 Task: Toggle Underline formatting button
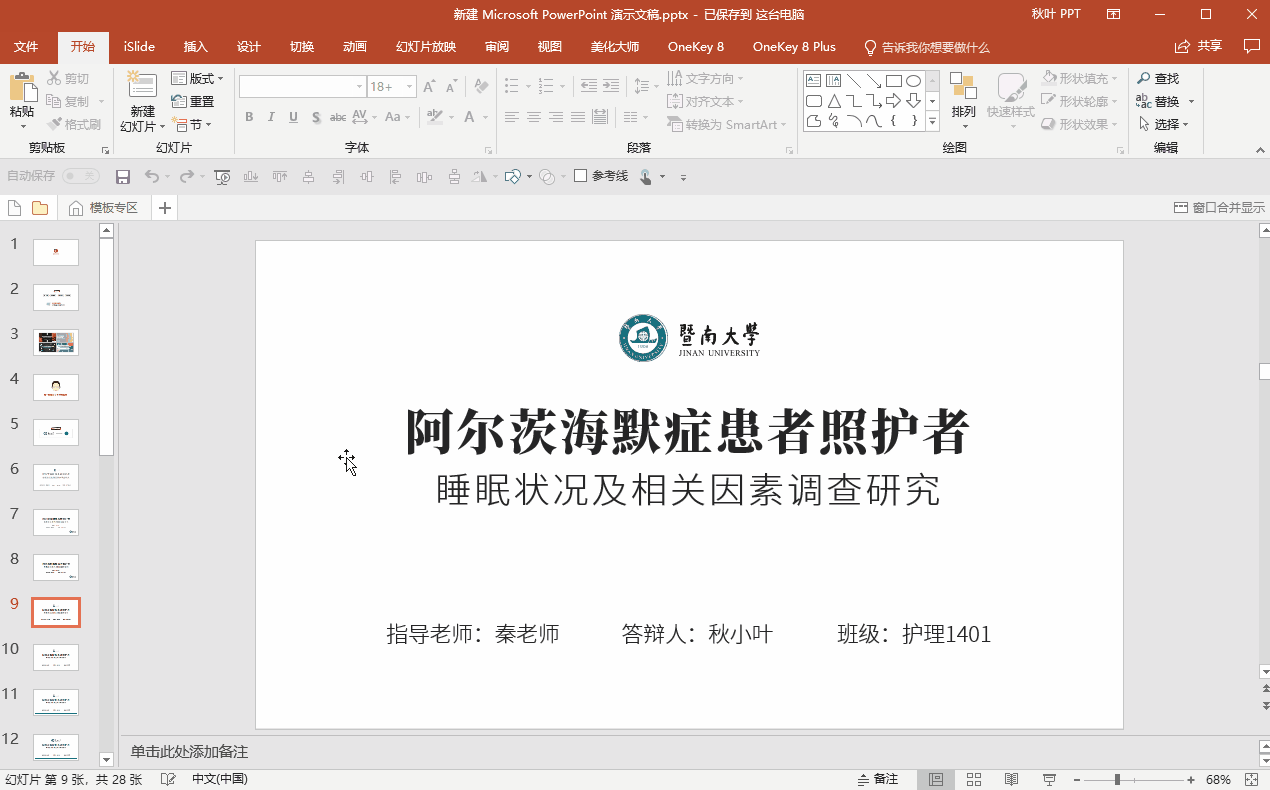click(x=293, y=117)
